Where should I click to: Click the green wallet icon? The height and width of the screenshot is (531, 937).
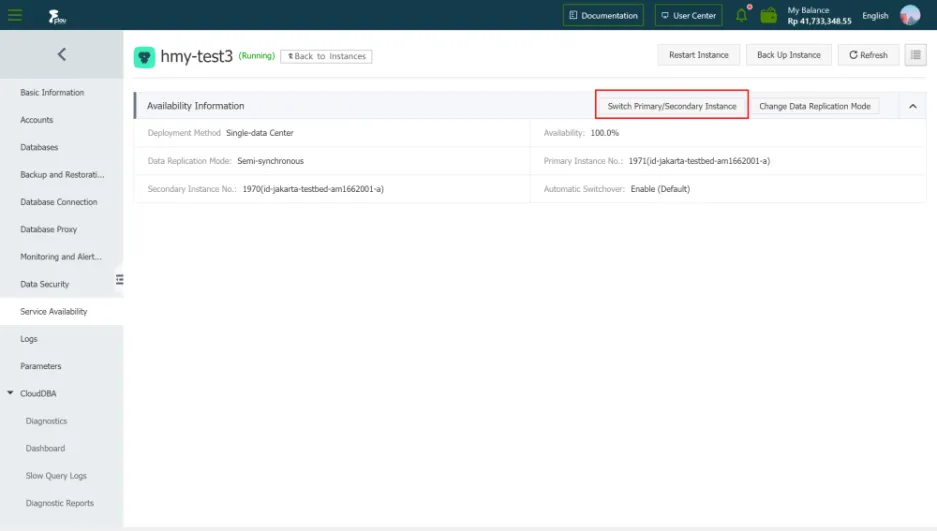pos(768,16)
